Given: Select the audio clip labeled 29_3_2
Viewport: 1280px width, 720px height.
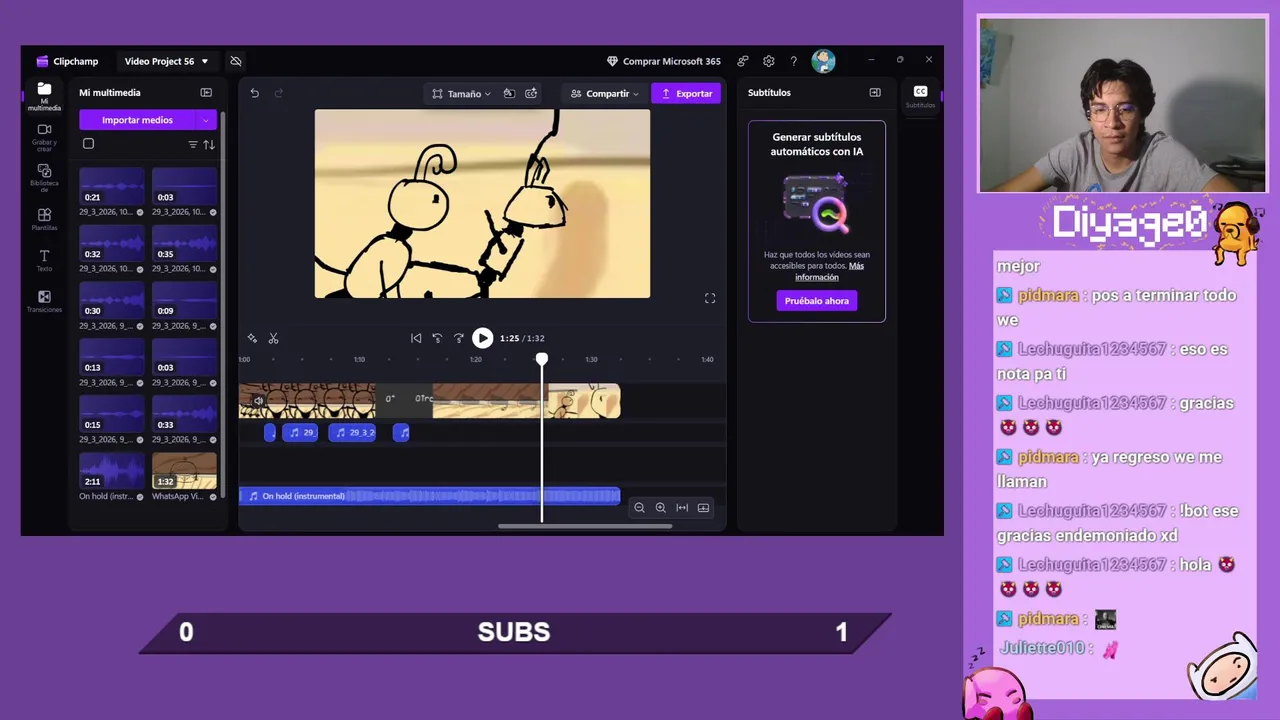Looking at the screenshot, I should tap(352, 432).
